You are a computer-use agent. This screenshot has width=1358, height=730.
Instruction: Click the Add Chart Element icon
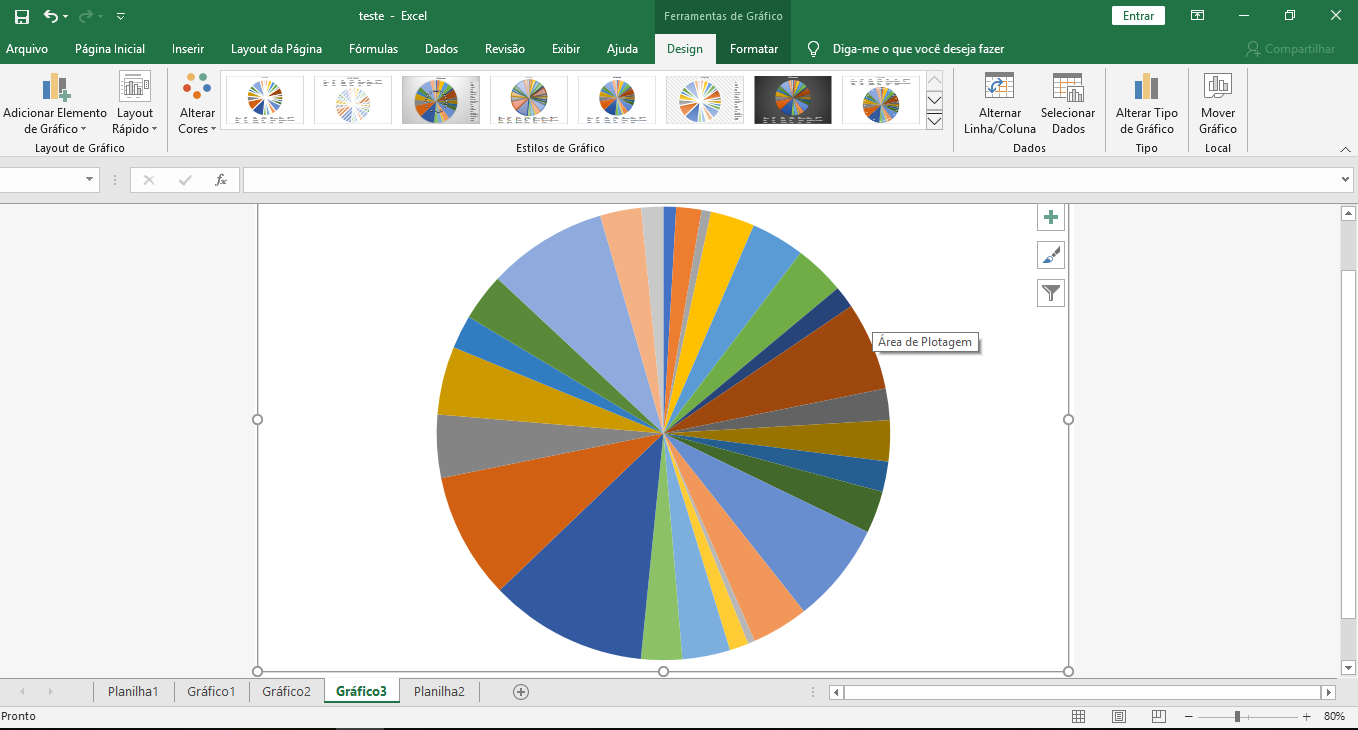tap(55, 89)
